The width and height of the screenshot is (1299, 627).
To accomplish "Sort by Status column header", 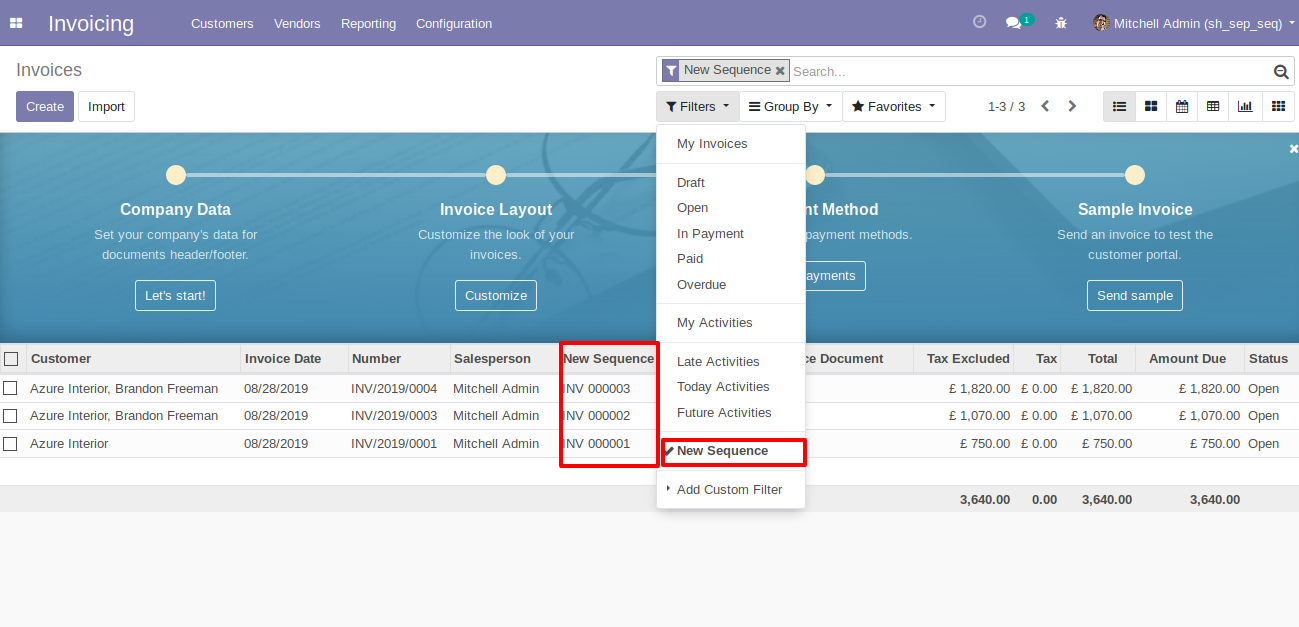I will tap(1271, 359).
